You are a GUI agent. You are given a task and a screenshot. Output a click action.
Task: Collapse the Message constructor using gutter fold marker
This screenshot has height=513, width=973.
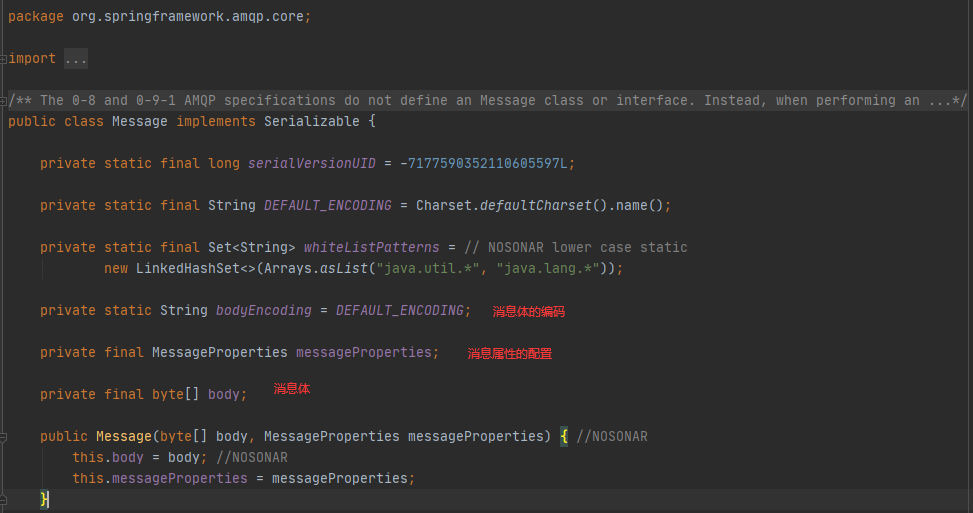click(x=3, y=437)
